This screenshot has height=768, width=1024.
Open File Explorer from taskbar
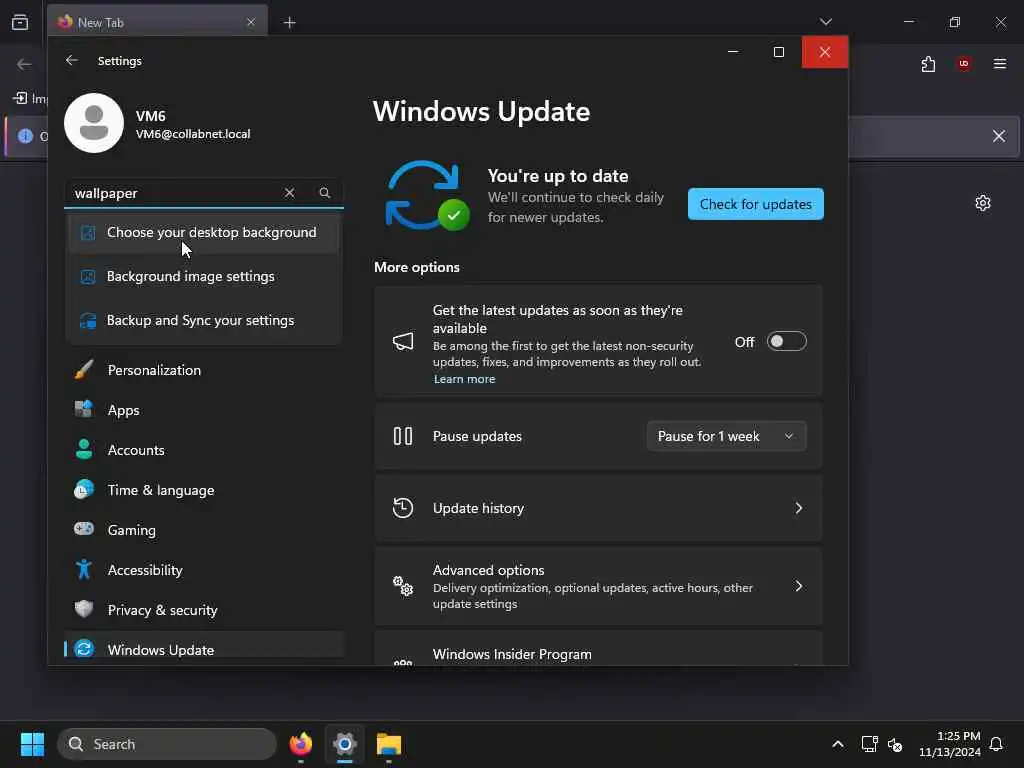coord(389,744)
